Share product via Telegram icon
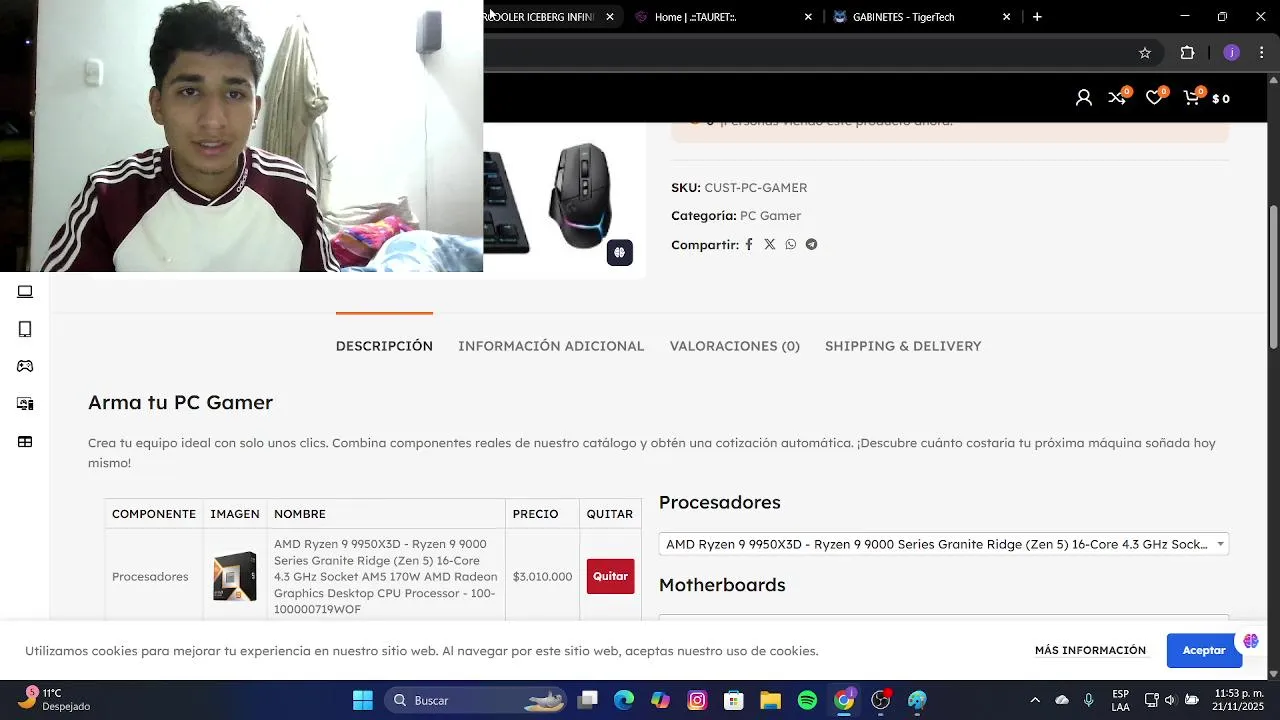This screenshot has width=1280, height=720. tap(811, 244)
